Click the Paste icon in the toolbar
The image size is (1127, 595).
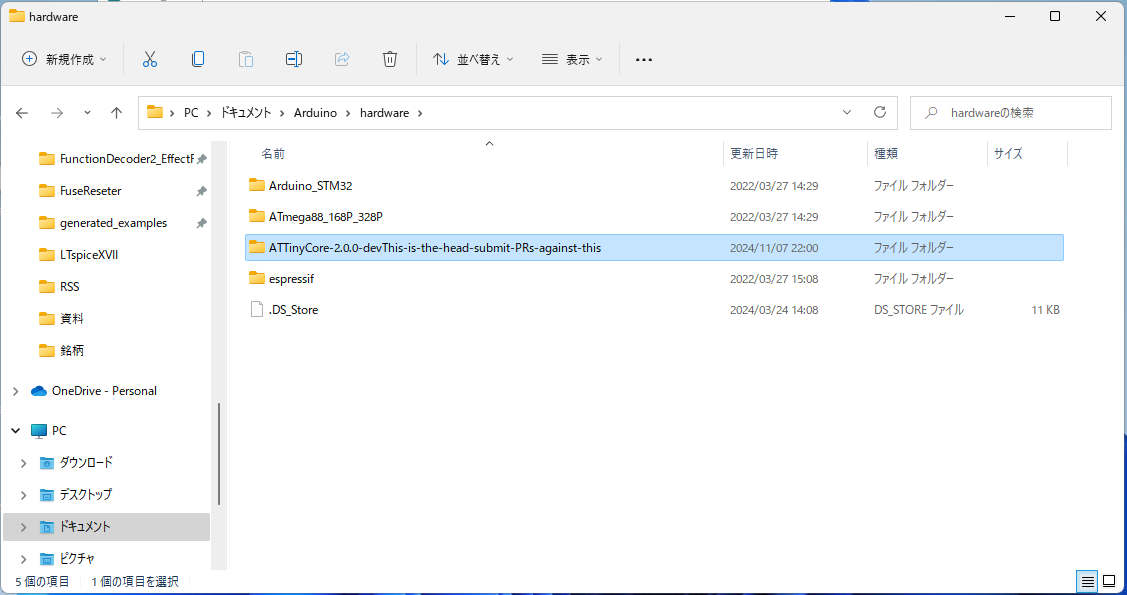point(246,59)
